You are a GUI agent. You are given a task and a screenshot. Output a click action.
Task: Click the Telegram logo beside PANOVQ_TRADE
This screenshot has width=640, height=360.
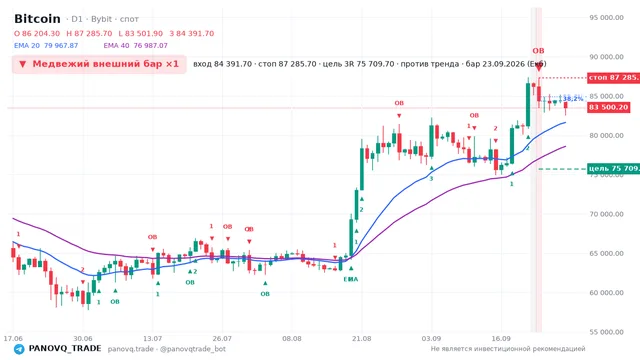pos(19,349)
